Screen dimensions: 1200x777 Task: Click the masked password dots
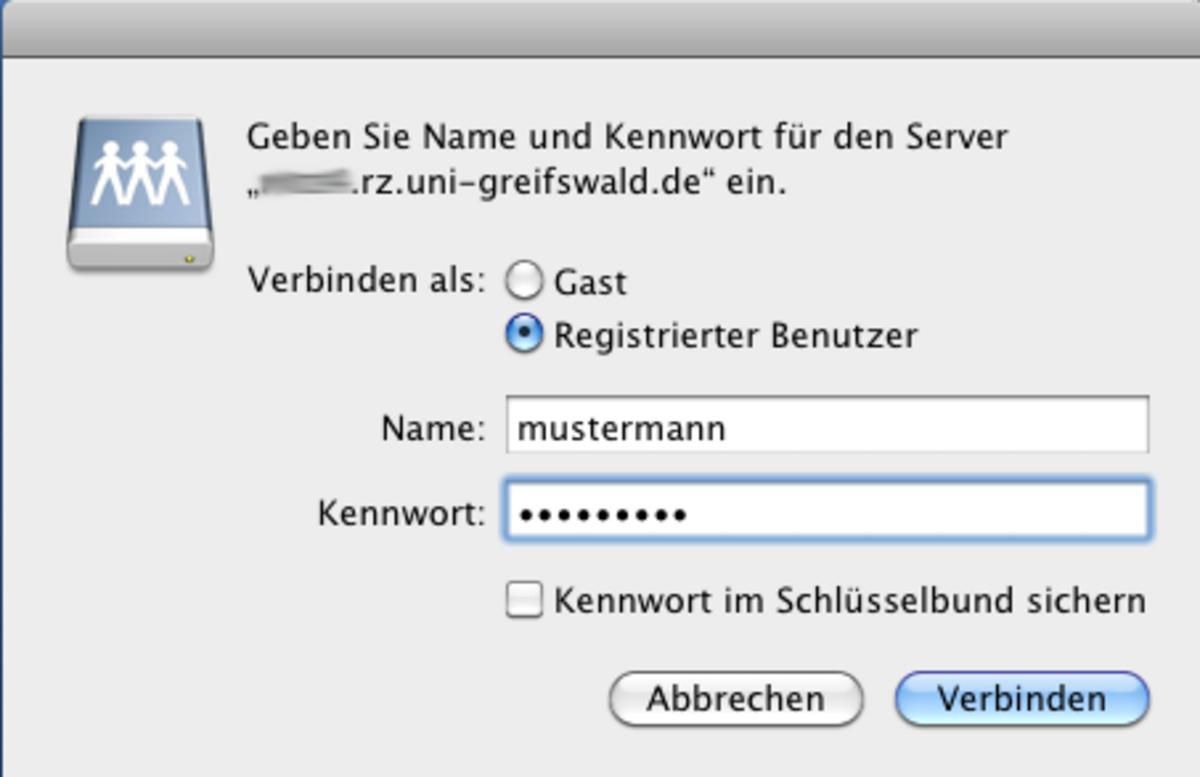point(601,515)
